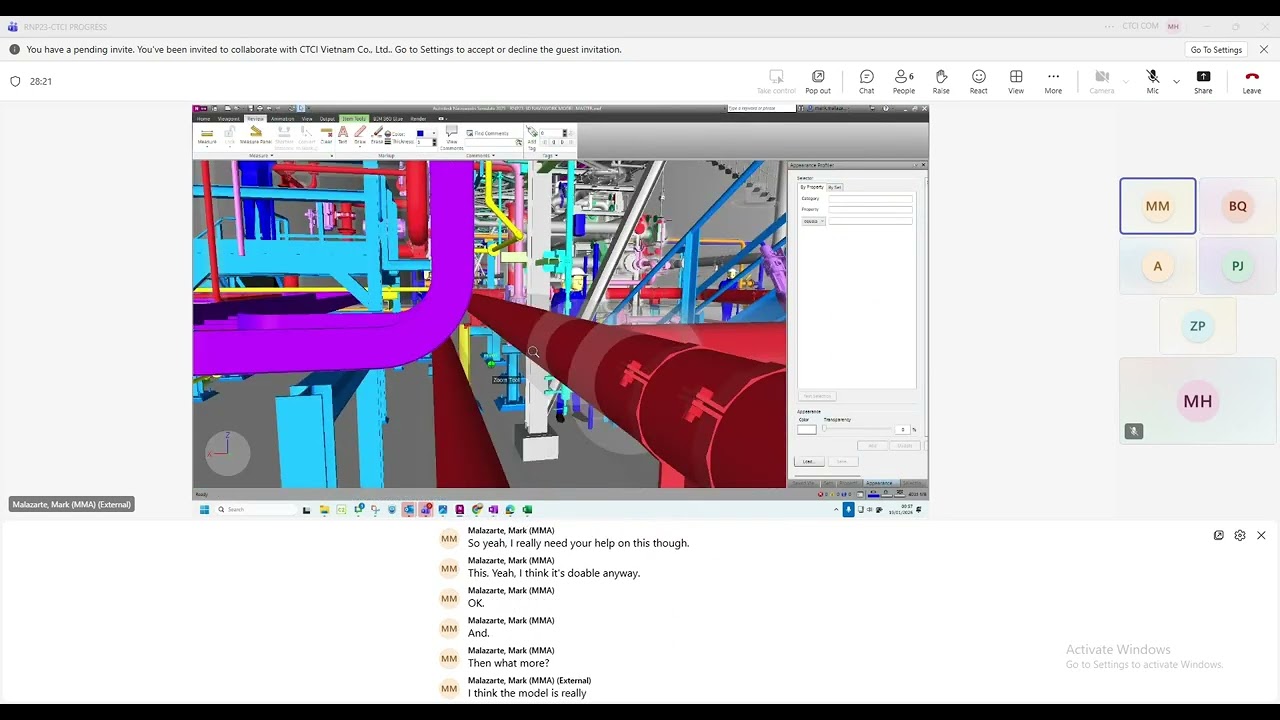The width and height of the screenshot is (1280, 720).
Task: Open the People participants list
Action: 903,82
